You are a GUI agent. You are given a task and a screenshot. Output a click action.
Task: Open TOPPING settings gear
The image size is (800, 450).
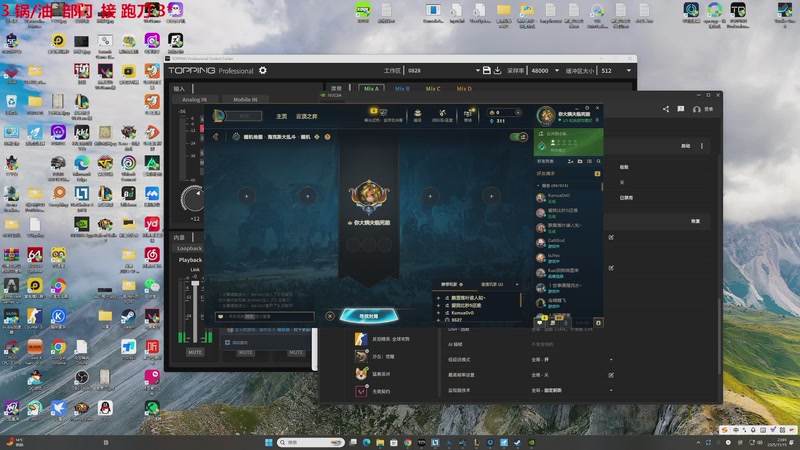pyautogui.click(x=263, y=70)
